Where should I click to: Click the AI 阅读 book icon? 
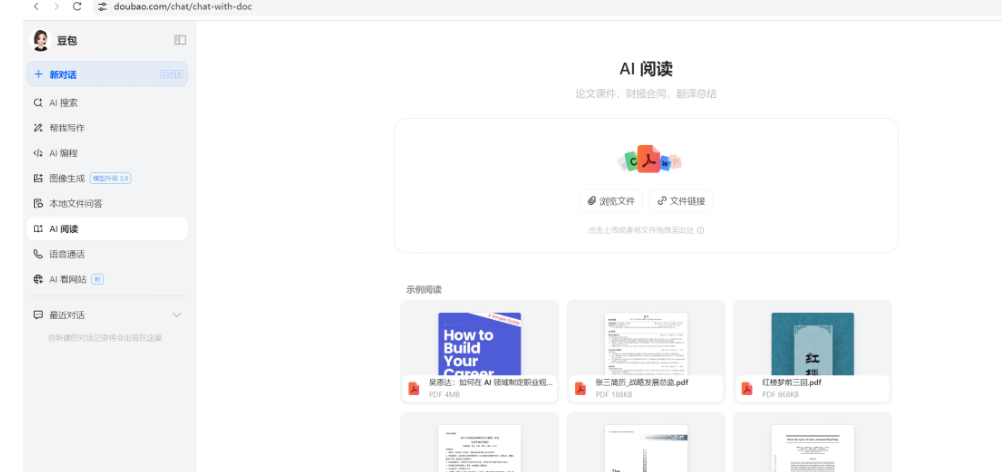(38, 229)
